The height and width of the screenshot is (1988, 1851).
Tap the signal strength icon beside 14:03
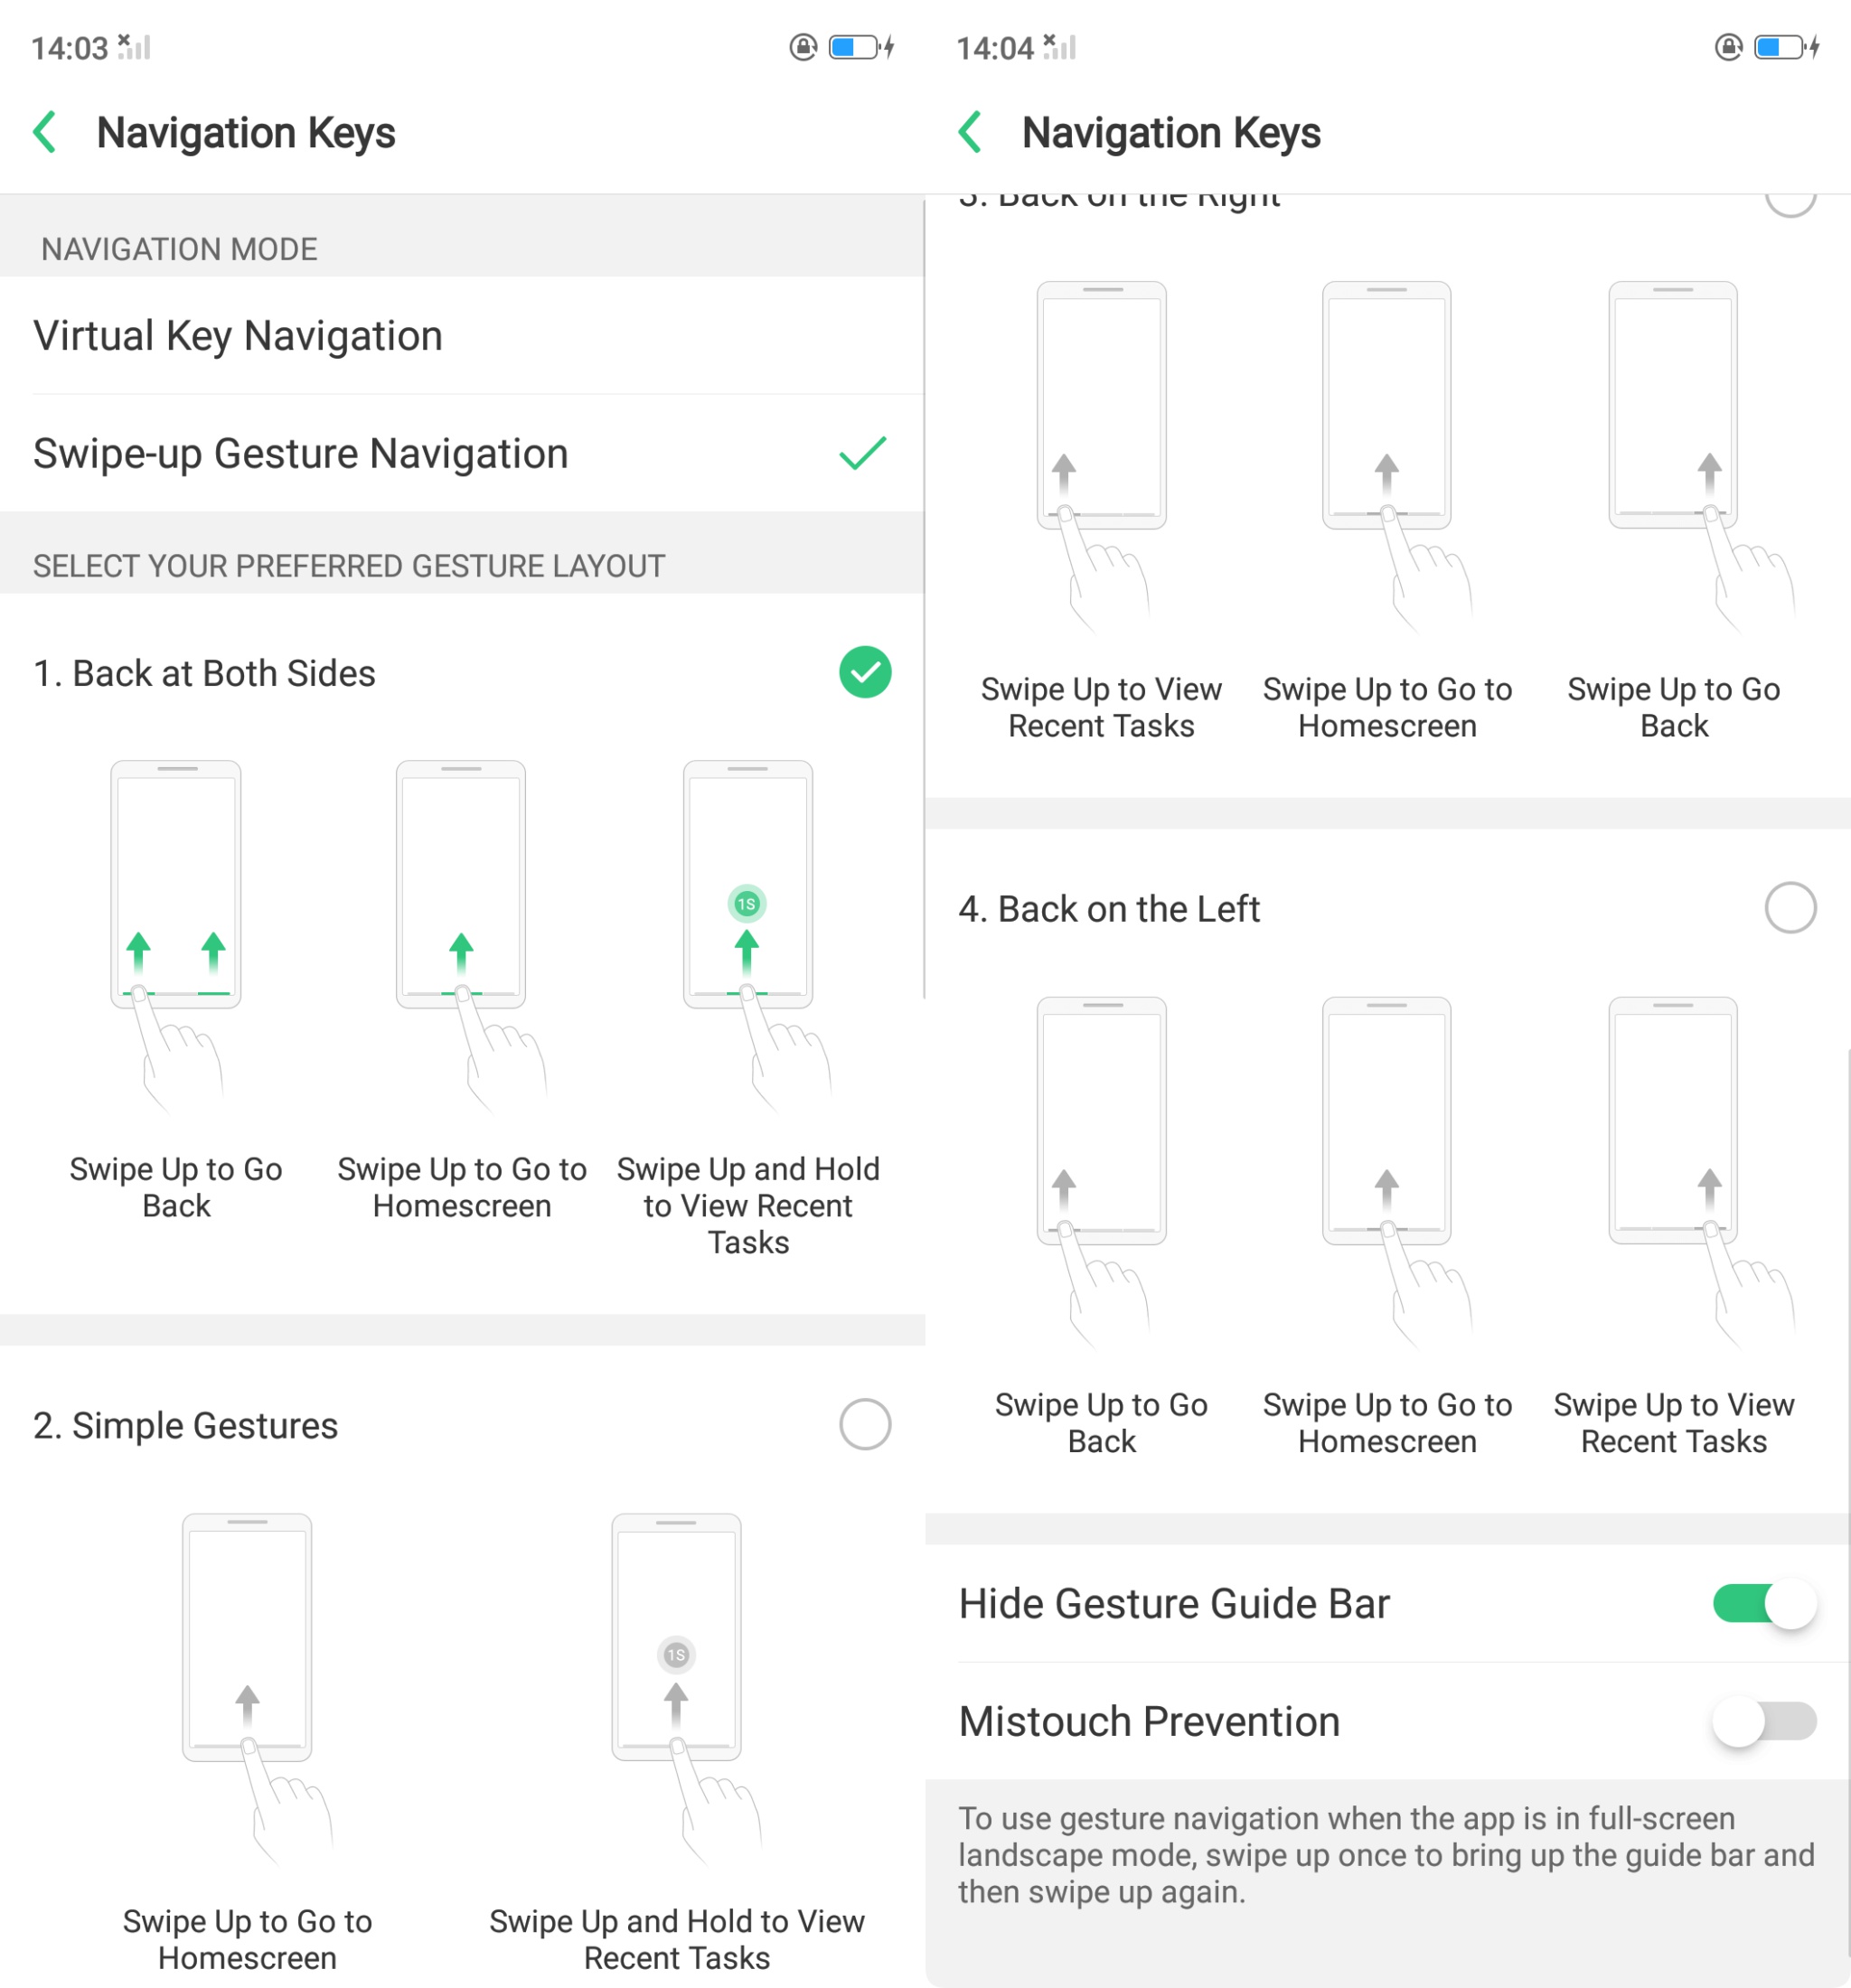point(134,47)
